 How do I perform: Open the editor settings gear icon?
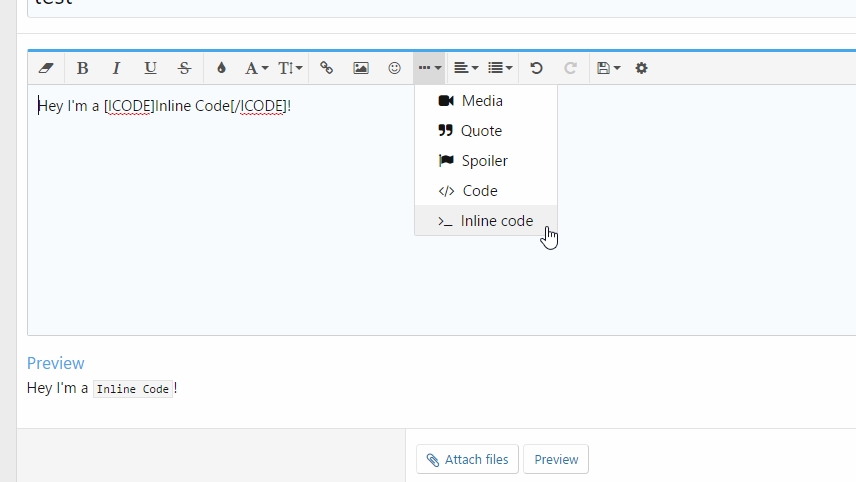click(641, 68)
